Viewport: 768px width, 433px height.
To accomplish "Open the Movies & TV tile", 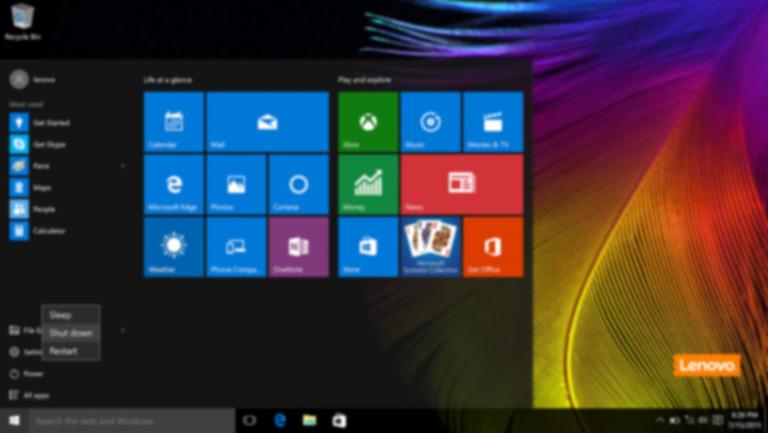I will (493, 121).
